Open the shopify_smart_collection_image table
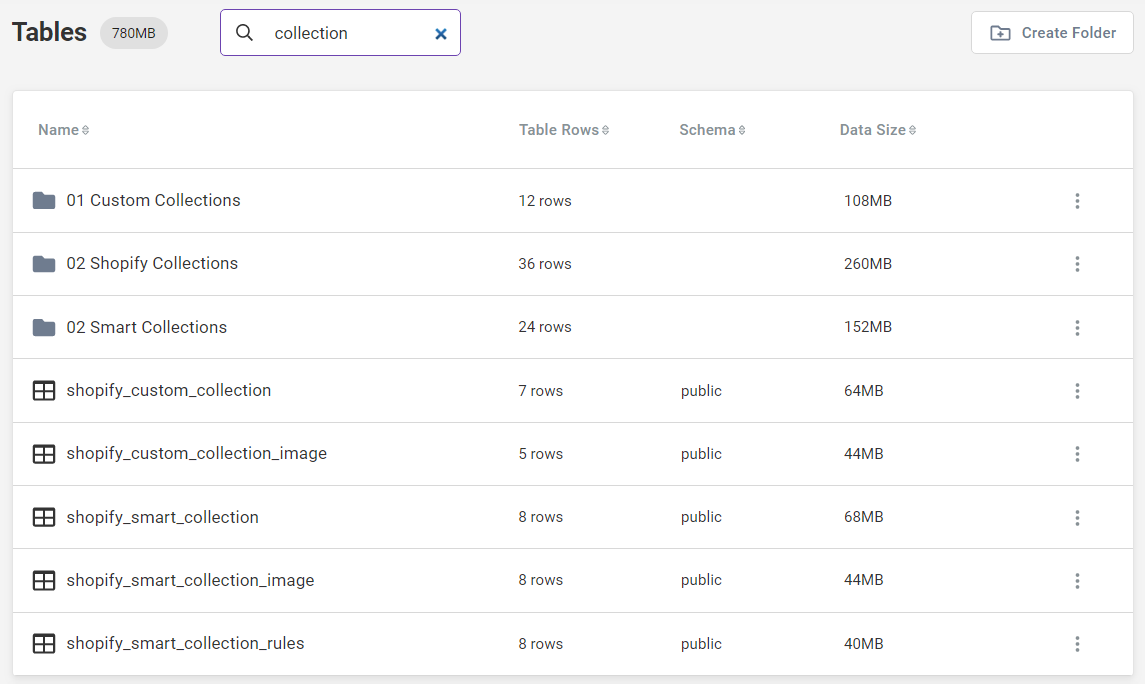This screenshot has height=684, width=1145. (191, 580)
